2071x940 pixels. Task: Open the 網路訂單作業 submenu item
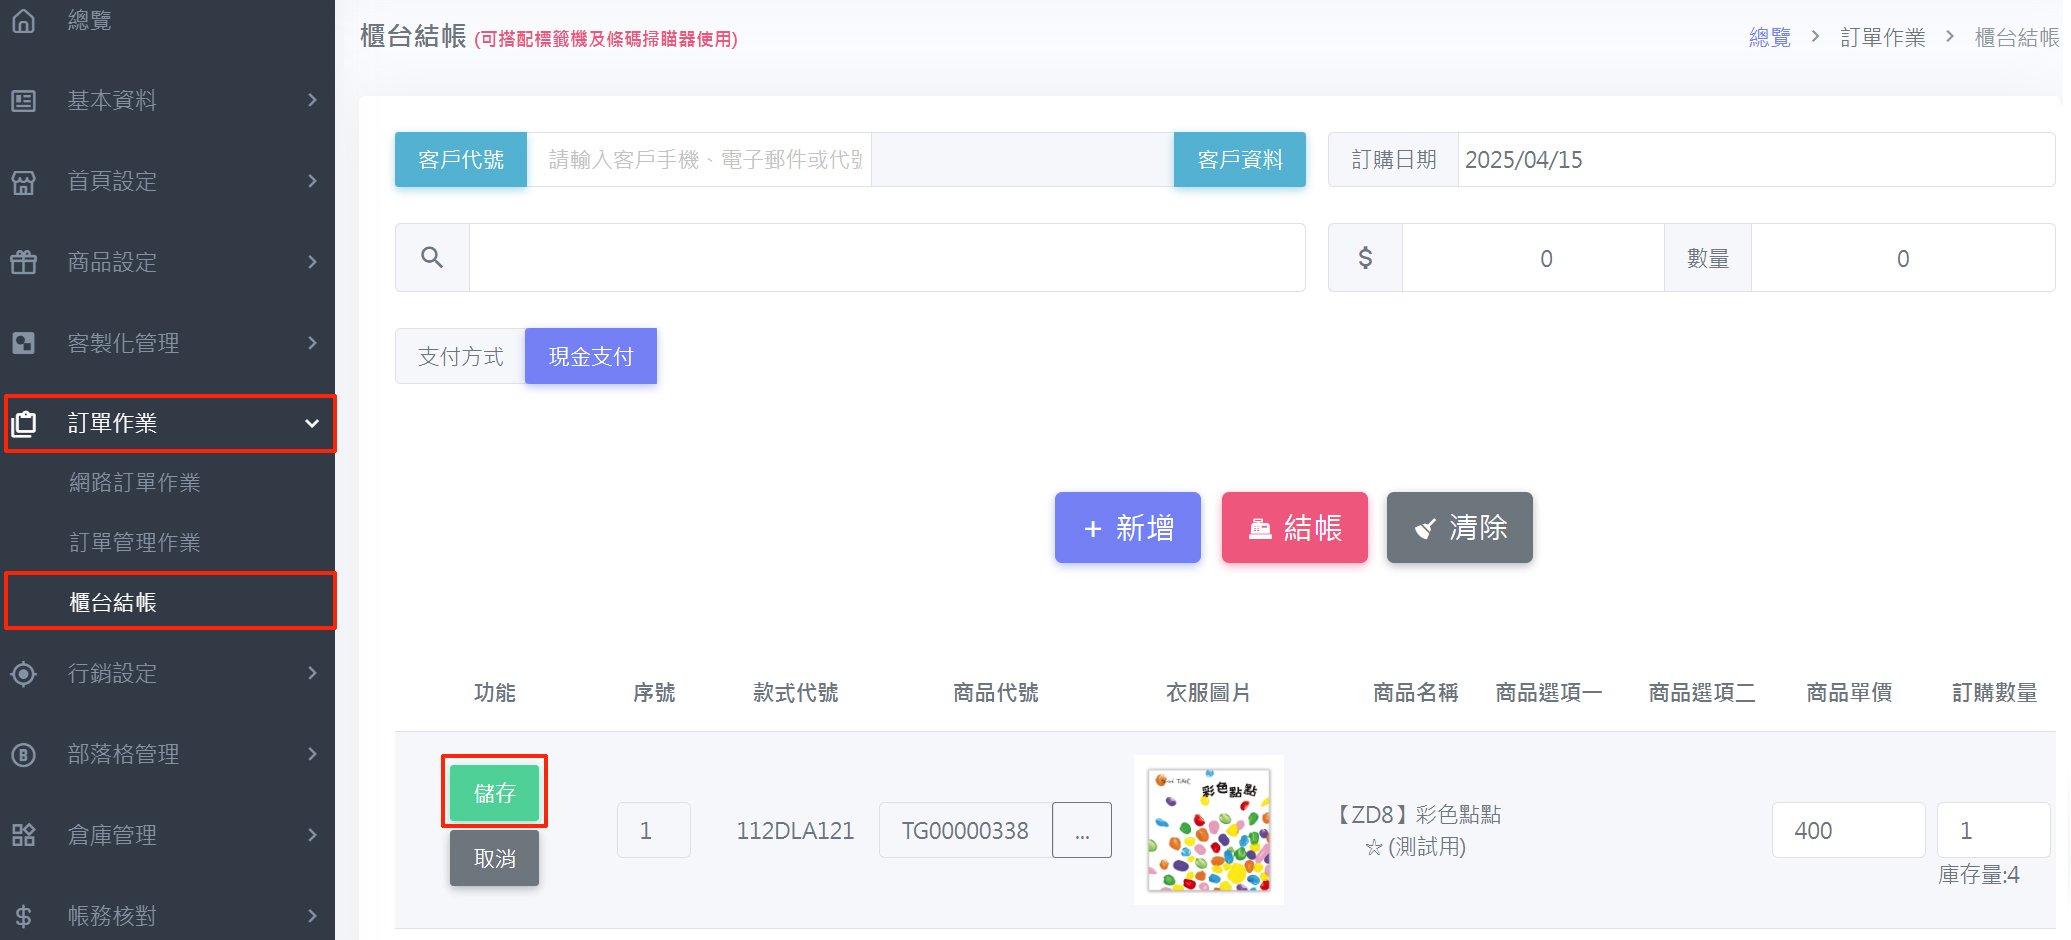pyautogui.click(x=135, y=483)
